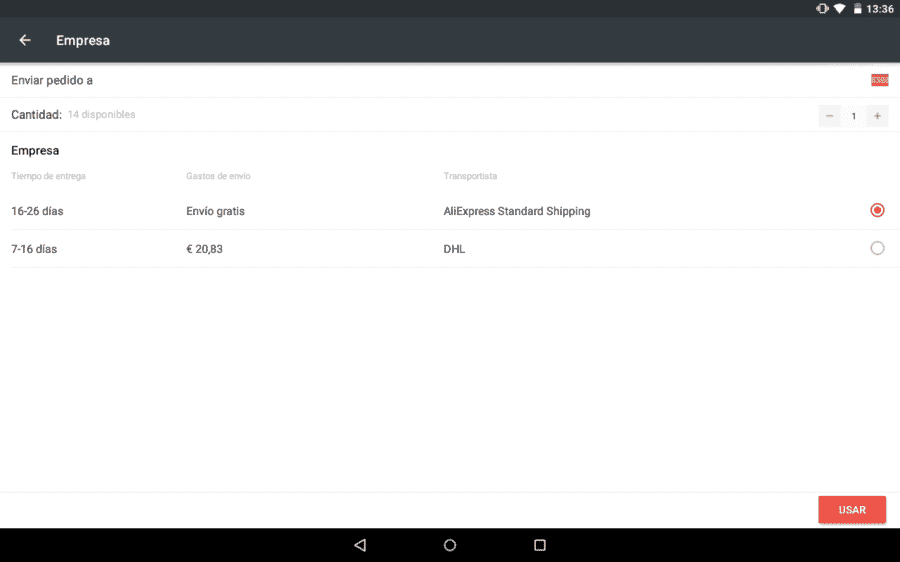Select the DHL shipping radio button

pyautogui.click(x=877, y=248)
